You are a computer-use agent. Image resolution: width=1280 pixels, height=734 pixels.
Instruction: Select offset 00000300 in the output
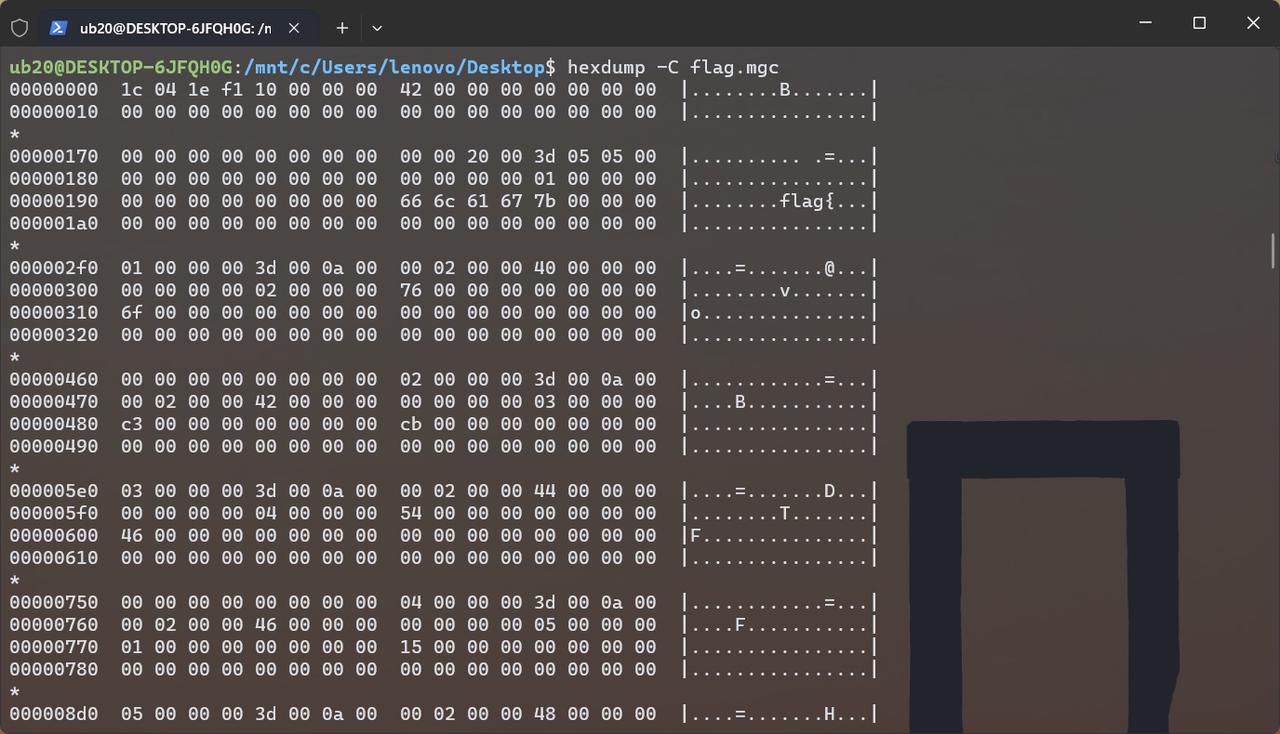click(x=54, y=290)
